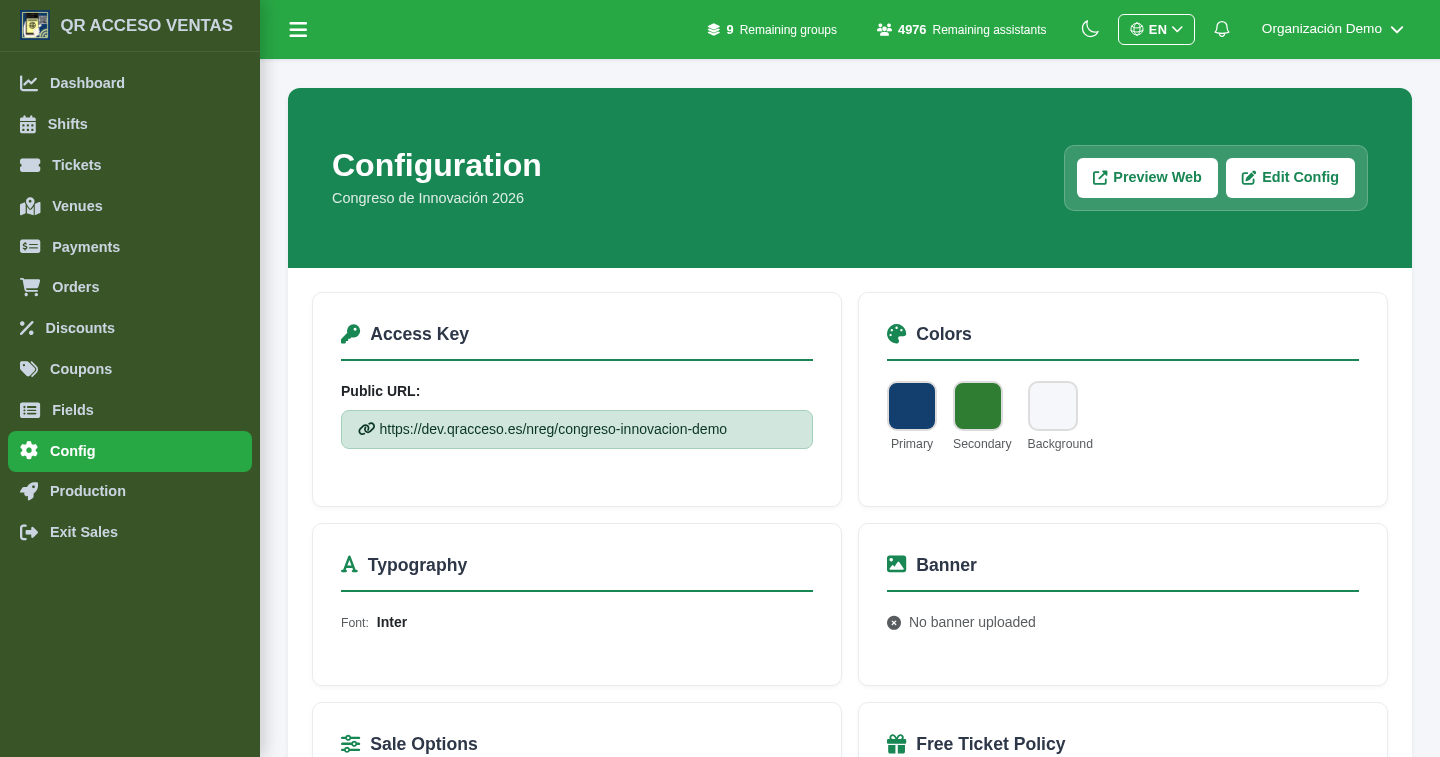Open notifications bell
Screen dimensions: 1440x757
coord(1222,29)
